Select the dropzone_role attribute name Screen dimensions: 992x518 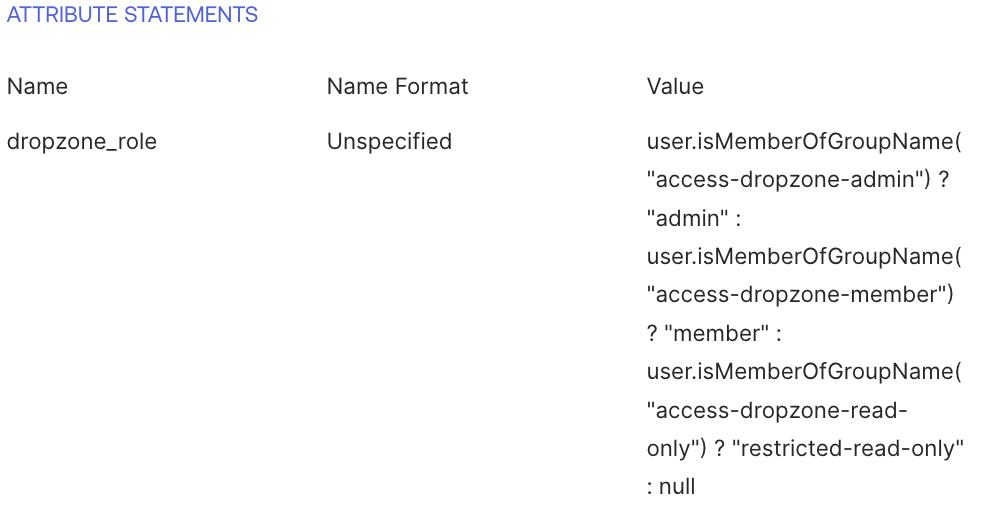pyautogui.click(x=82, y=142)
